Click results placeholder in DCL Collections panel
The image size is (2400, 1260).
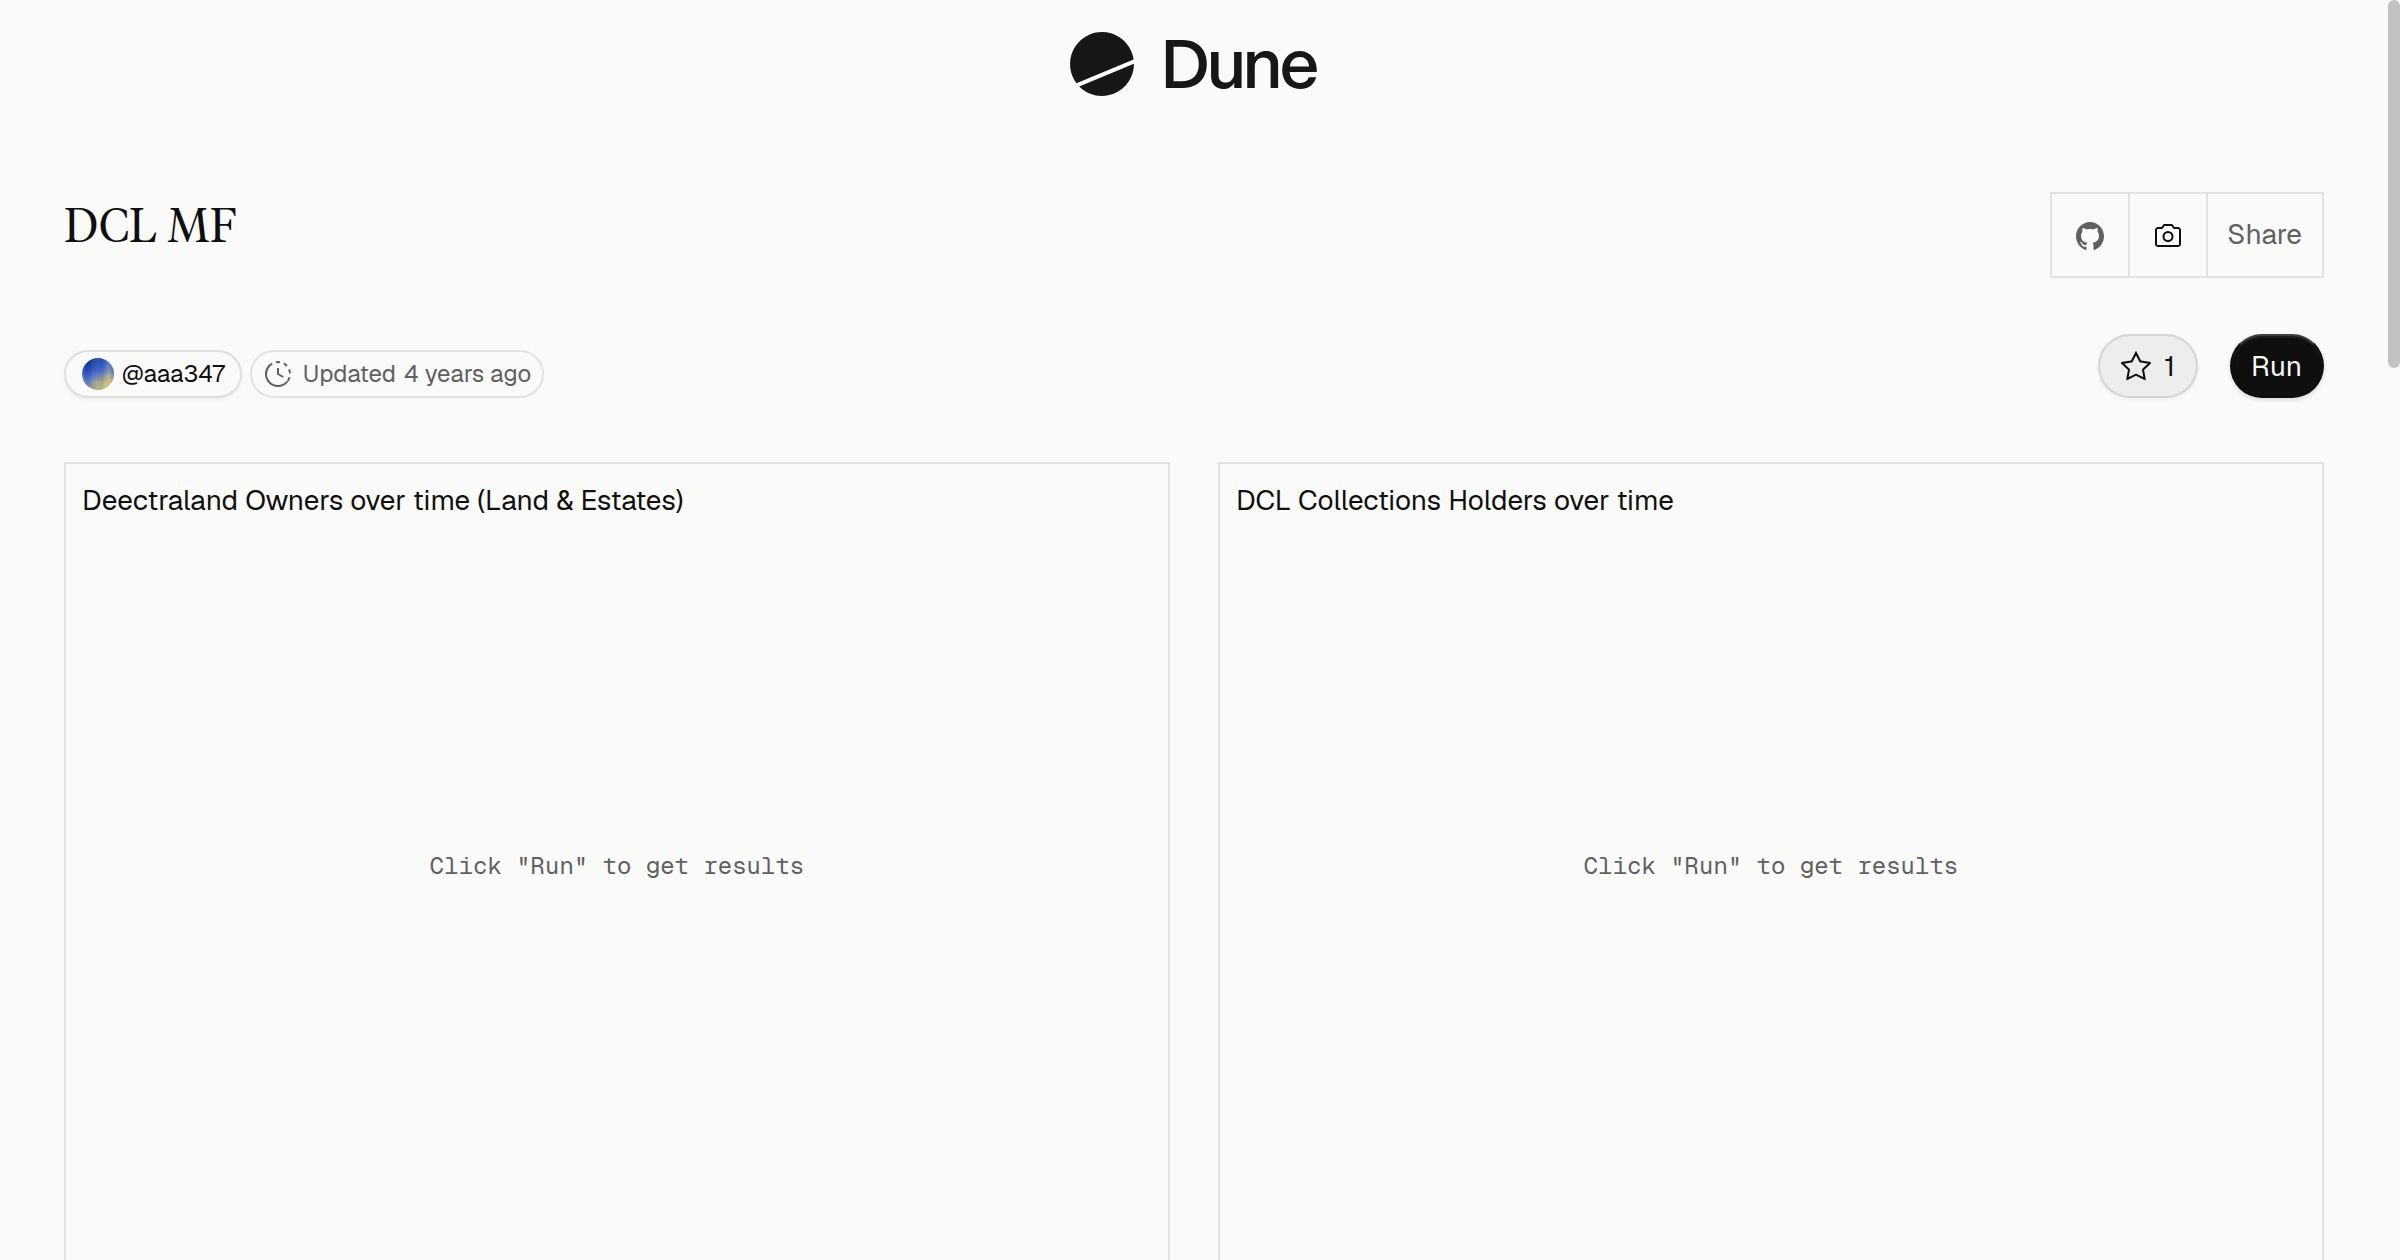click(1770, 866)
